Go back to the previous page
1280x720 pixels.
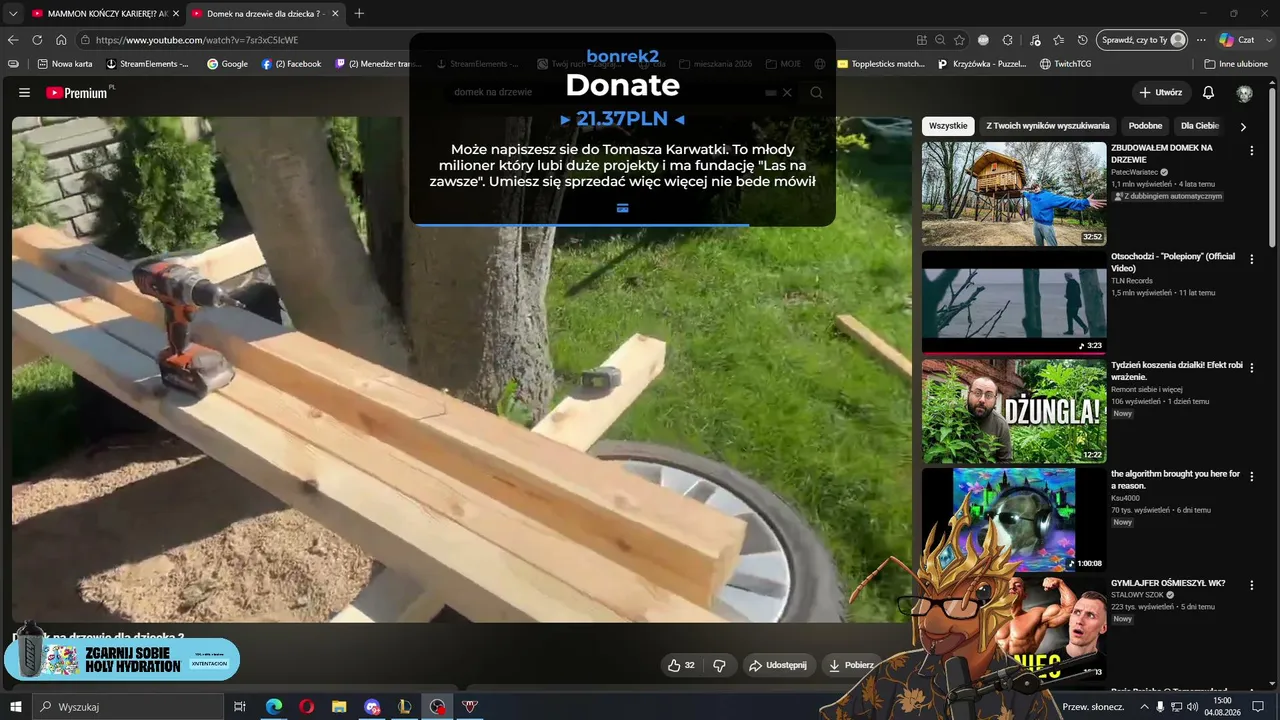pos(13,40)
